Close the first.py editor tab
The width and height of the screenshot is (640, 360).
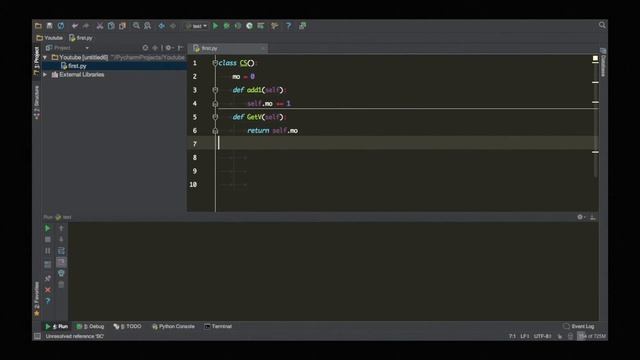[x=263, y=49]
